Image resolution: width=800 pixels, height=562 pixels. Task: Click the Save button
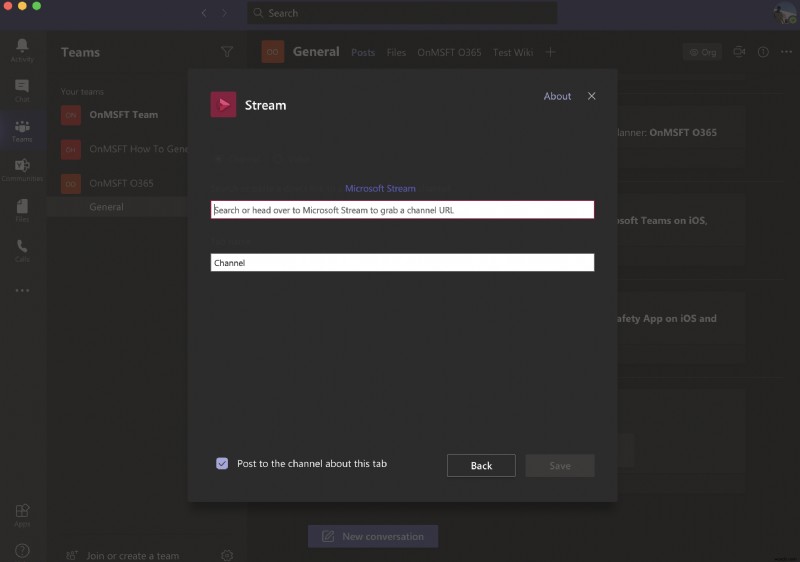(560, 466)
